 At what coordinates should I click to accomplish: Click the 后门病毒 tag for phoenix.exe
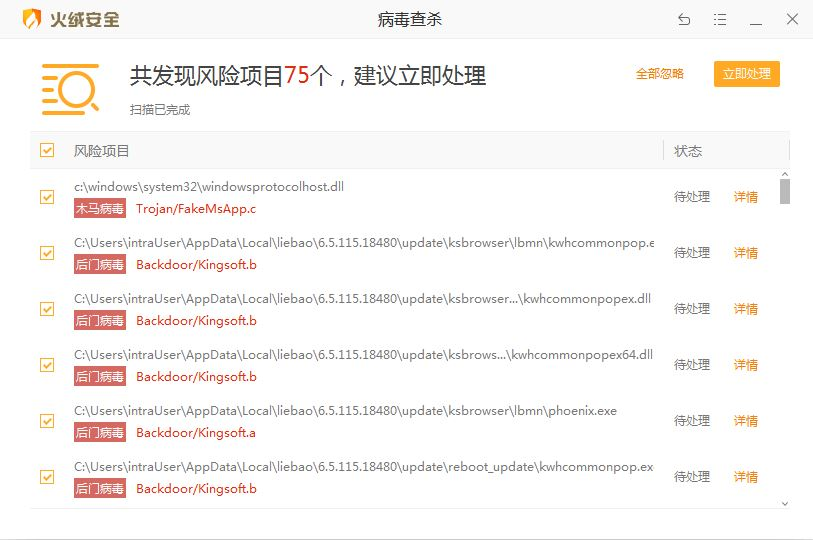click(x=100, y=433)
